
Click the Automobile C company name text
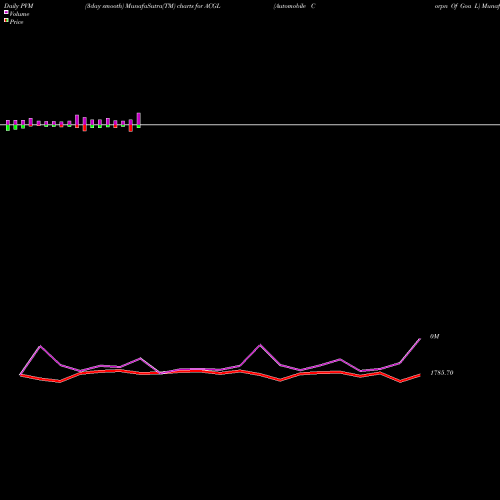(294, 6)
